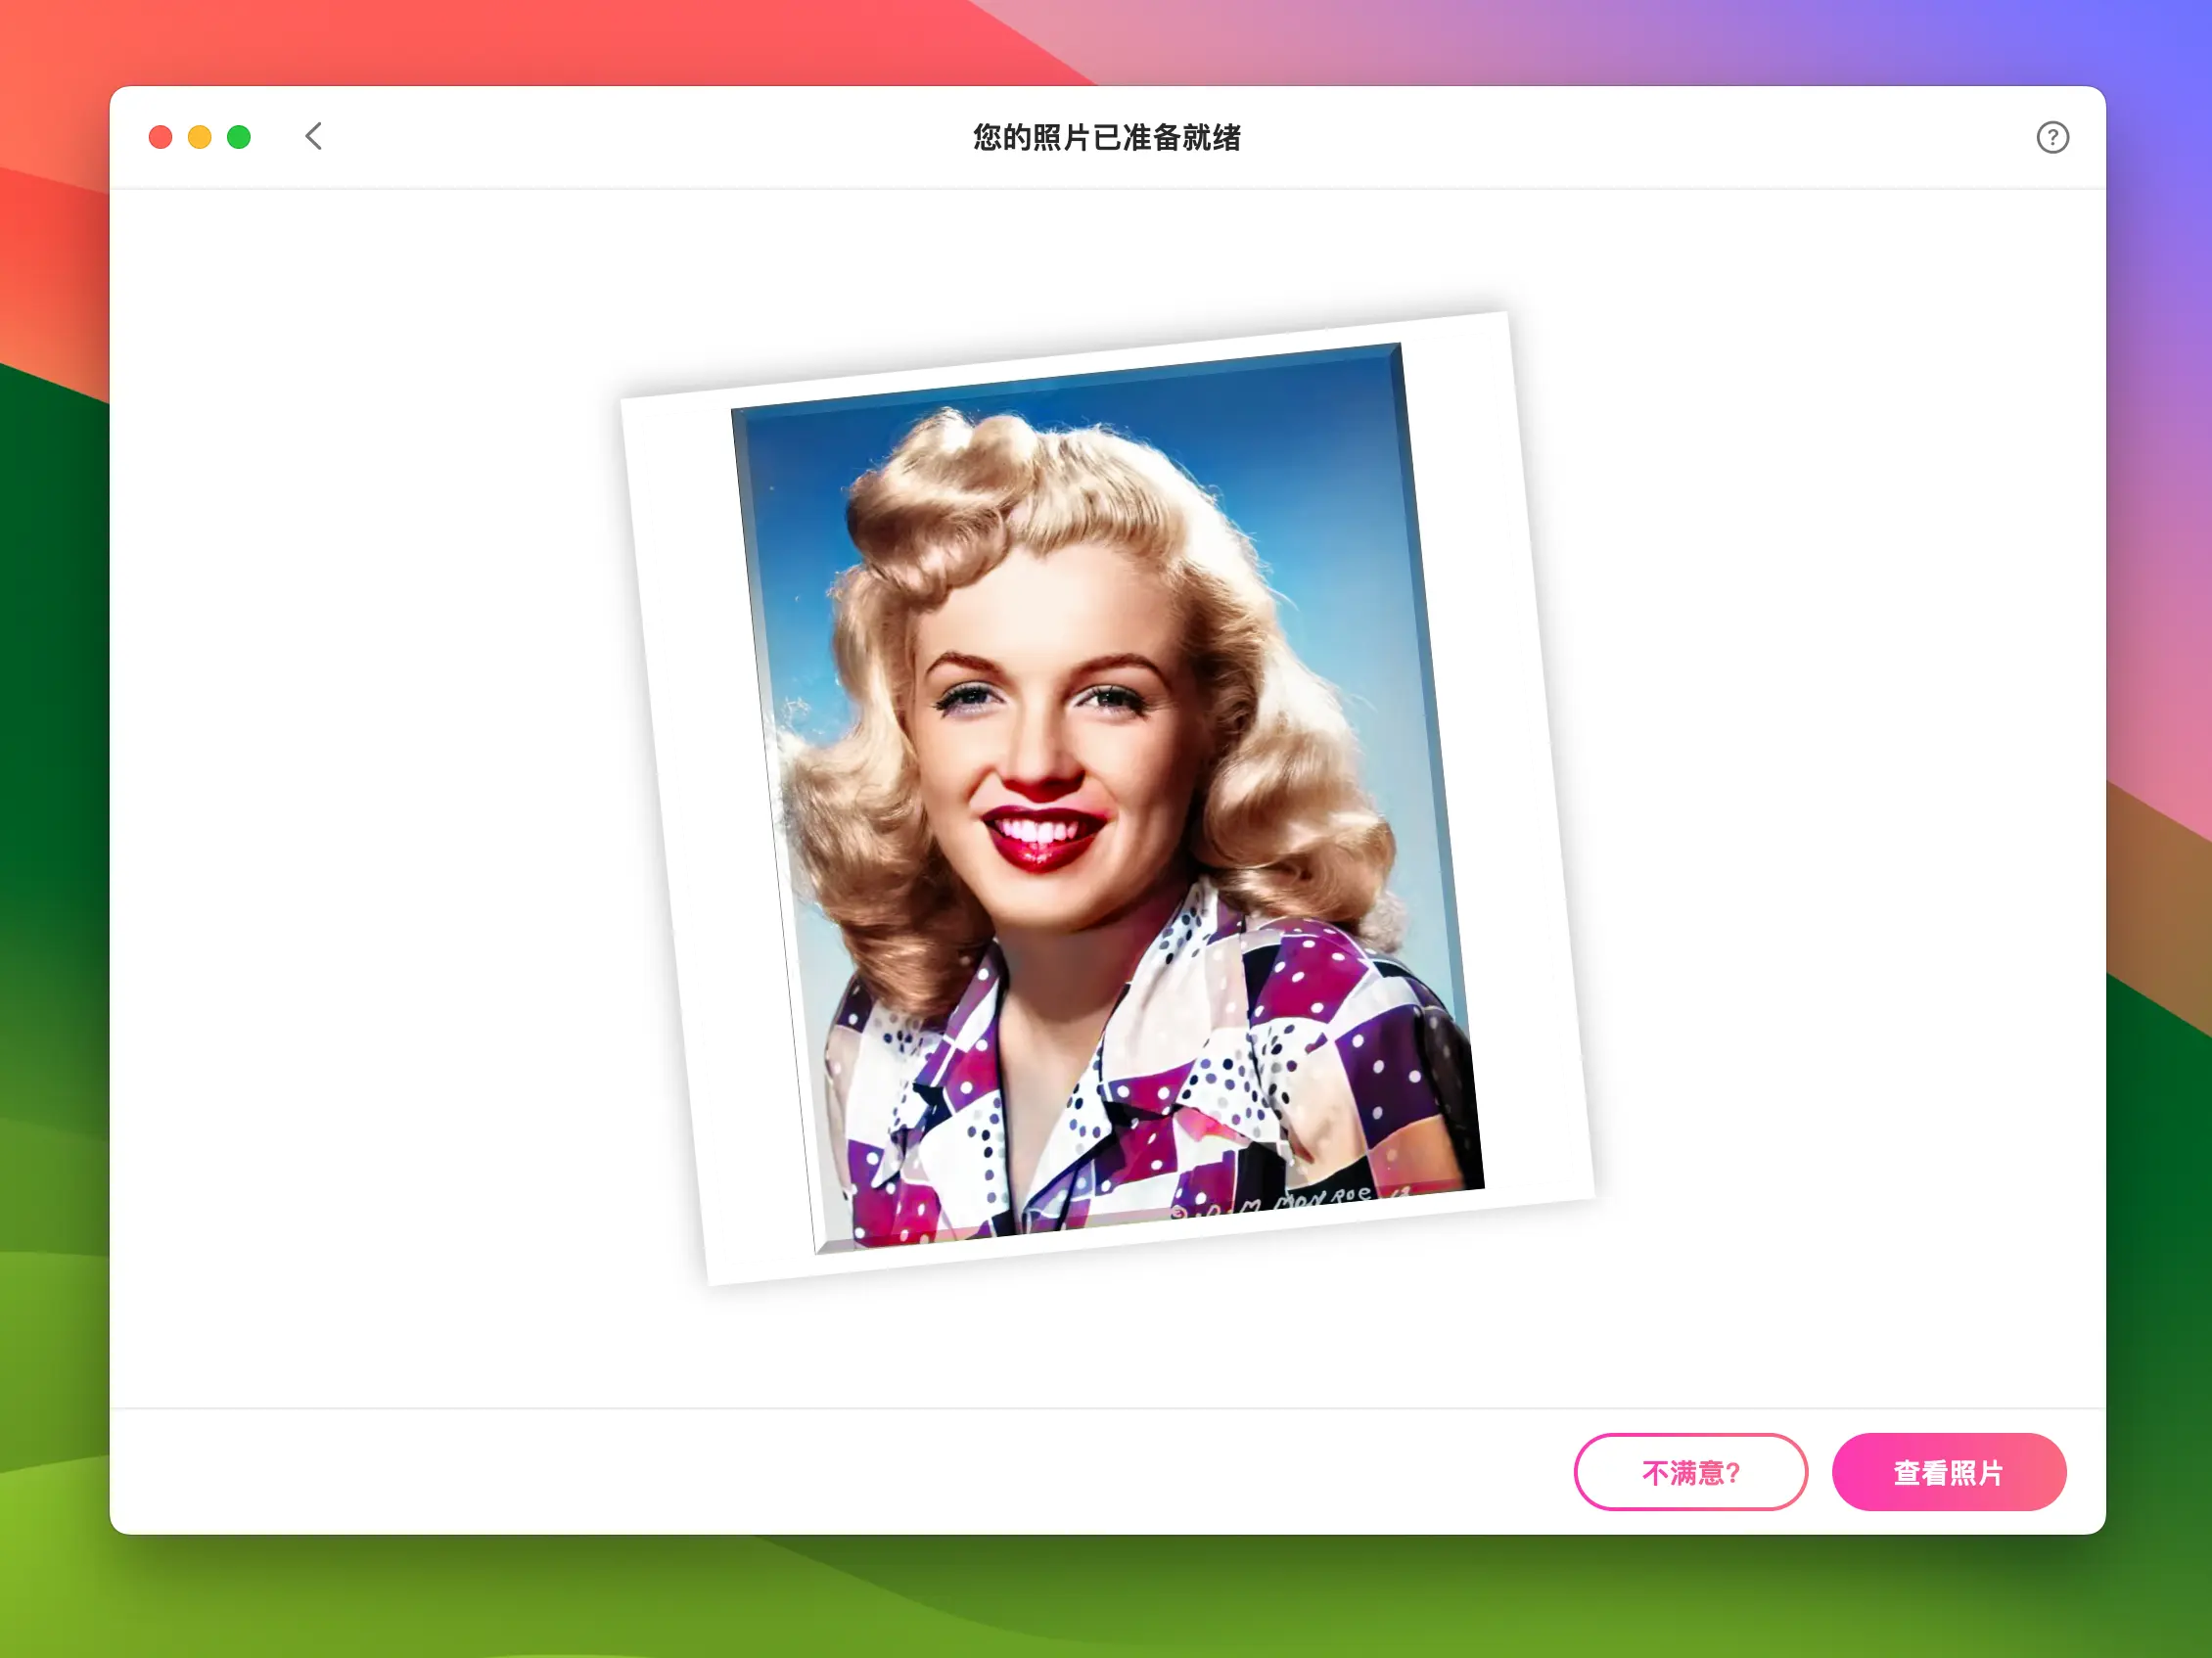Click the title 您的照片已准备就绪
This screenshot has height=1658, width=2212.
(1106, 137)
